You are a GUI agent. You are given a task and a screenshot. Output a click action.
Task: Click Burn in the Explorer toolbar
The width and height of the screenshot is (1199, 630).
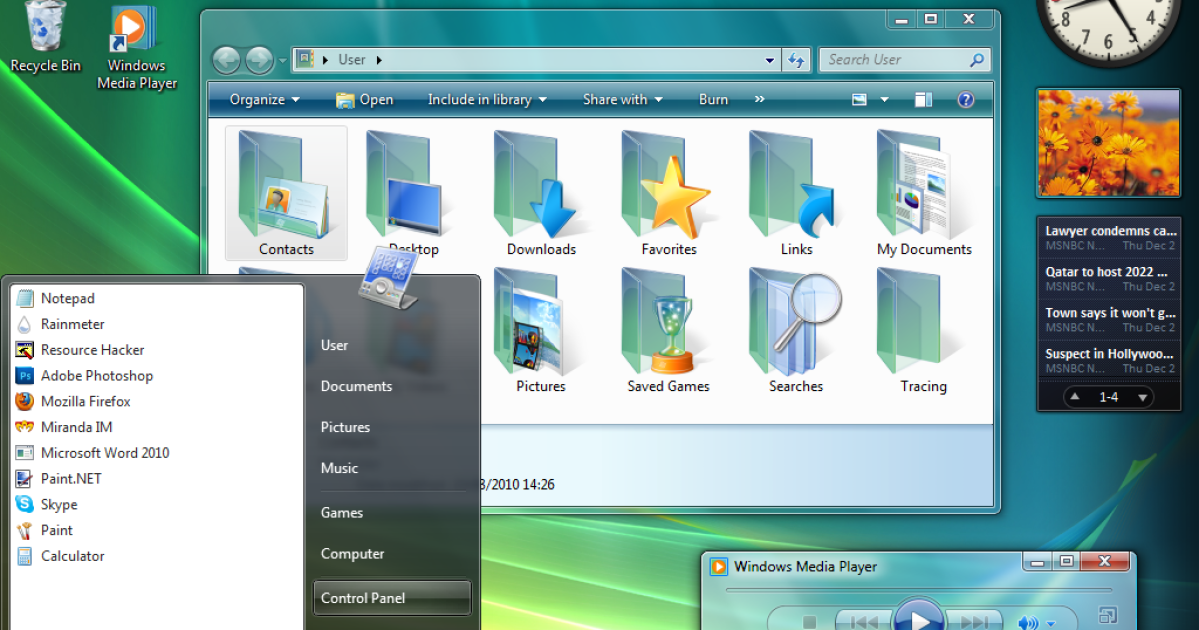713,99
